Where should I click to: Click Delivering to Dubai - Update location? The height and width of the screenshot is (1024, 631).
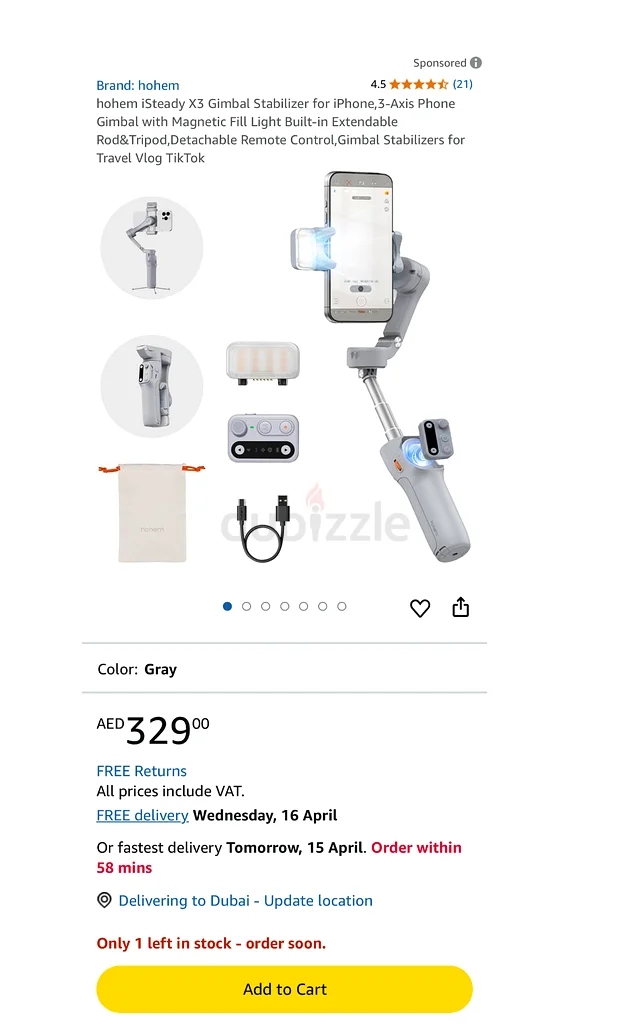(246, 901)
